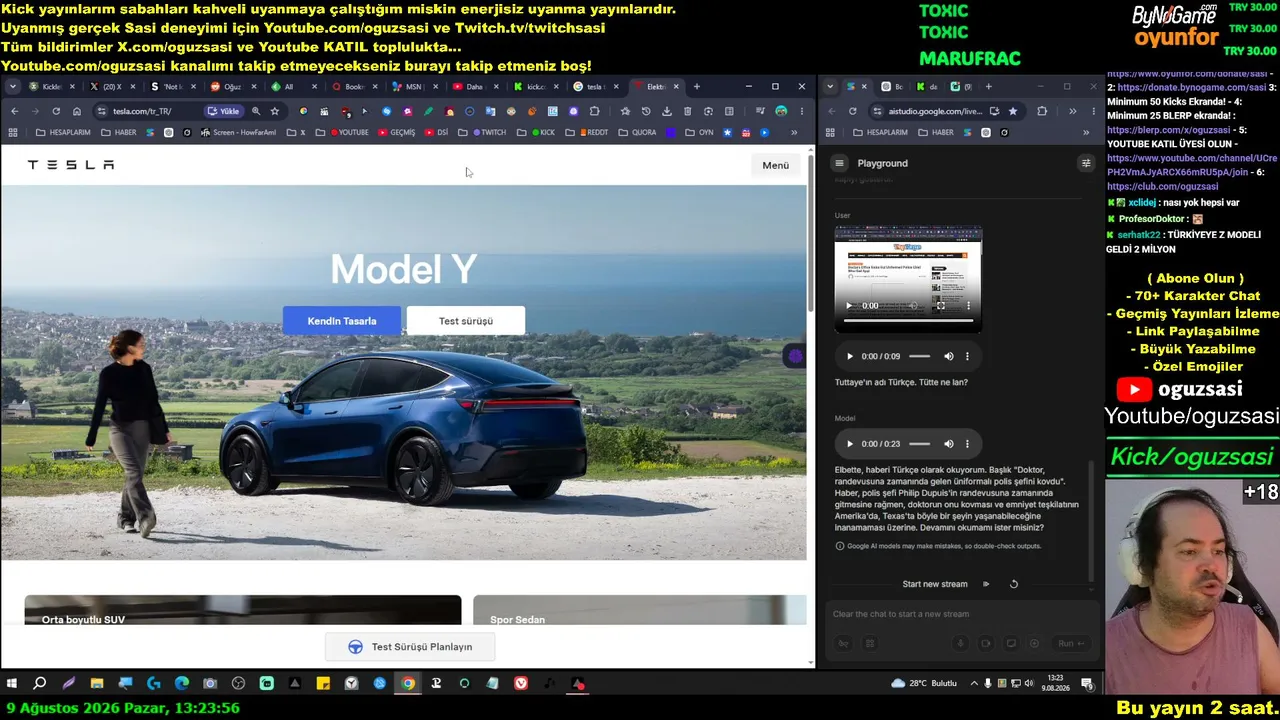Reload the AI Studio page
1280x720 pixels.
pyautogui.click(x=852, y=111)
